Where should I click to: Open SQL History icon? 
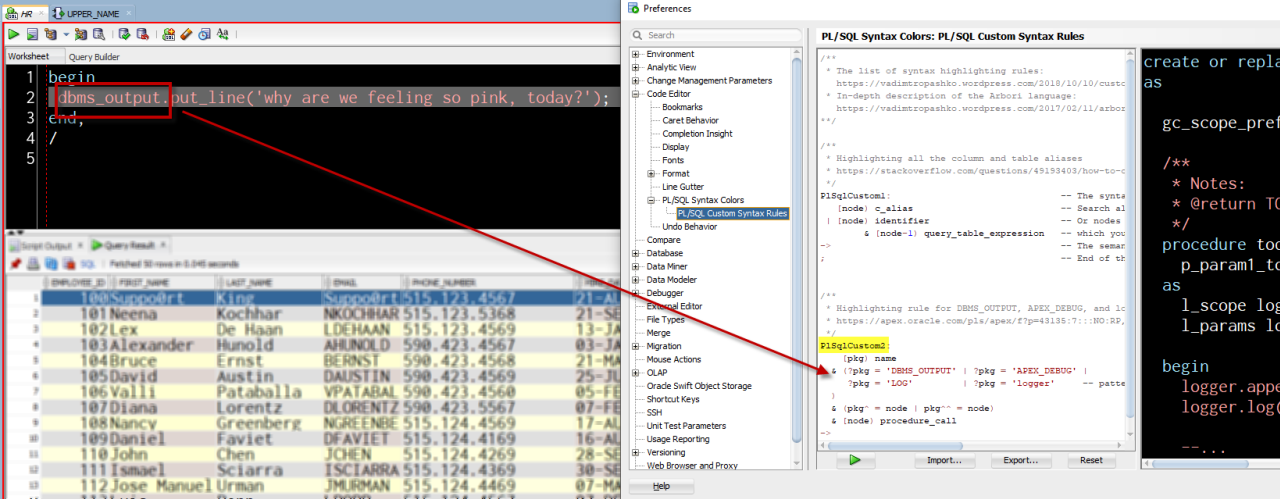tap(204, 34)
